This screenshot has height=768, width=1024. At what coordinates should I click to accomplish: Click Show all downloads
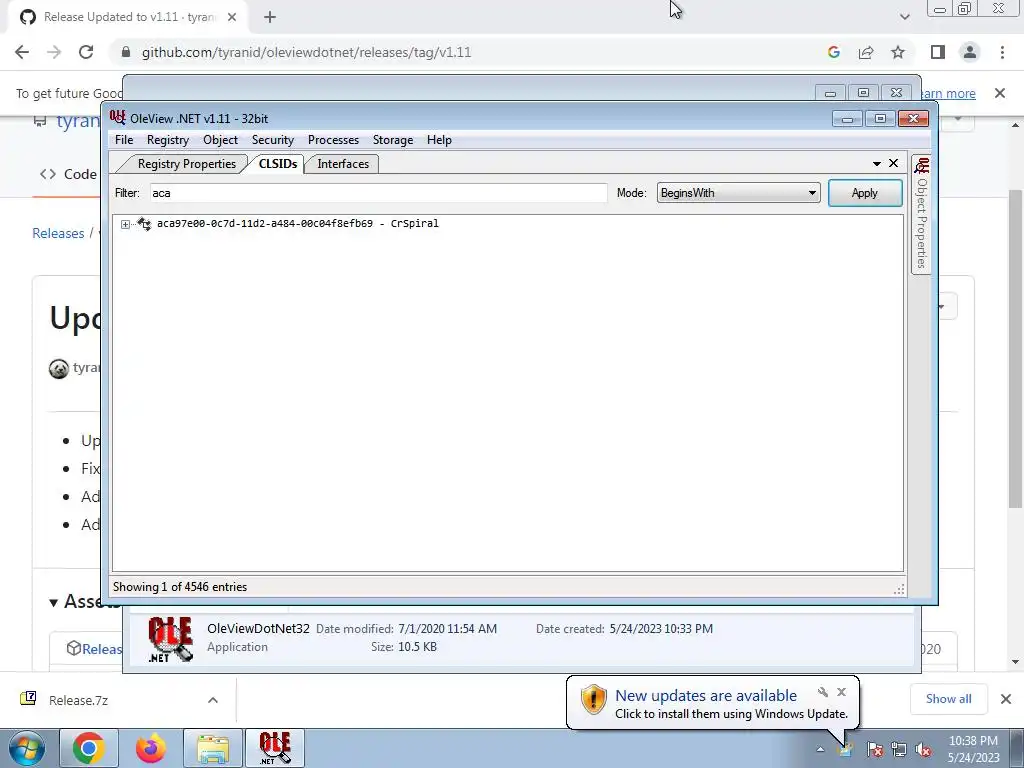948,699
